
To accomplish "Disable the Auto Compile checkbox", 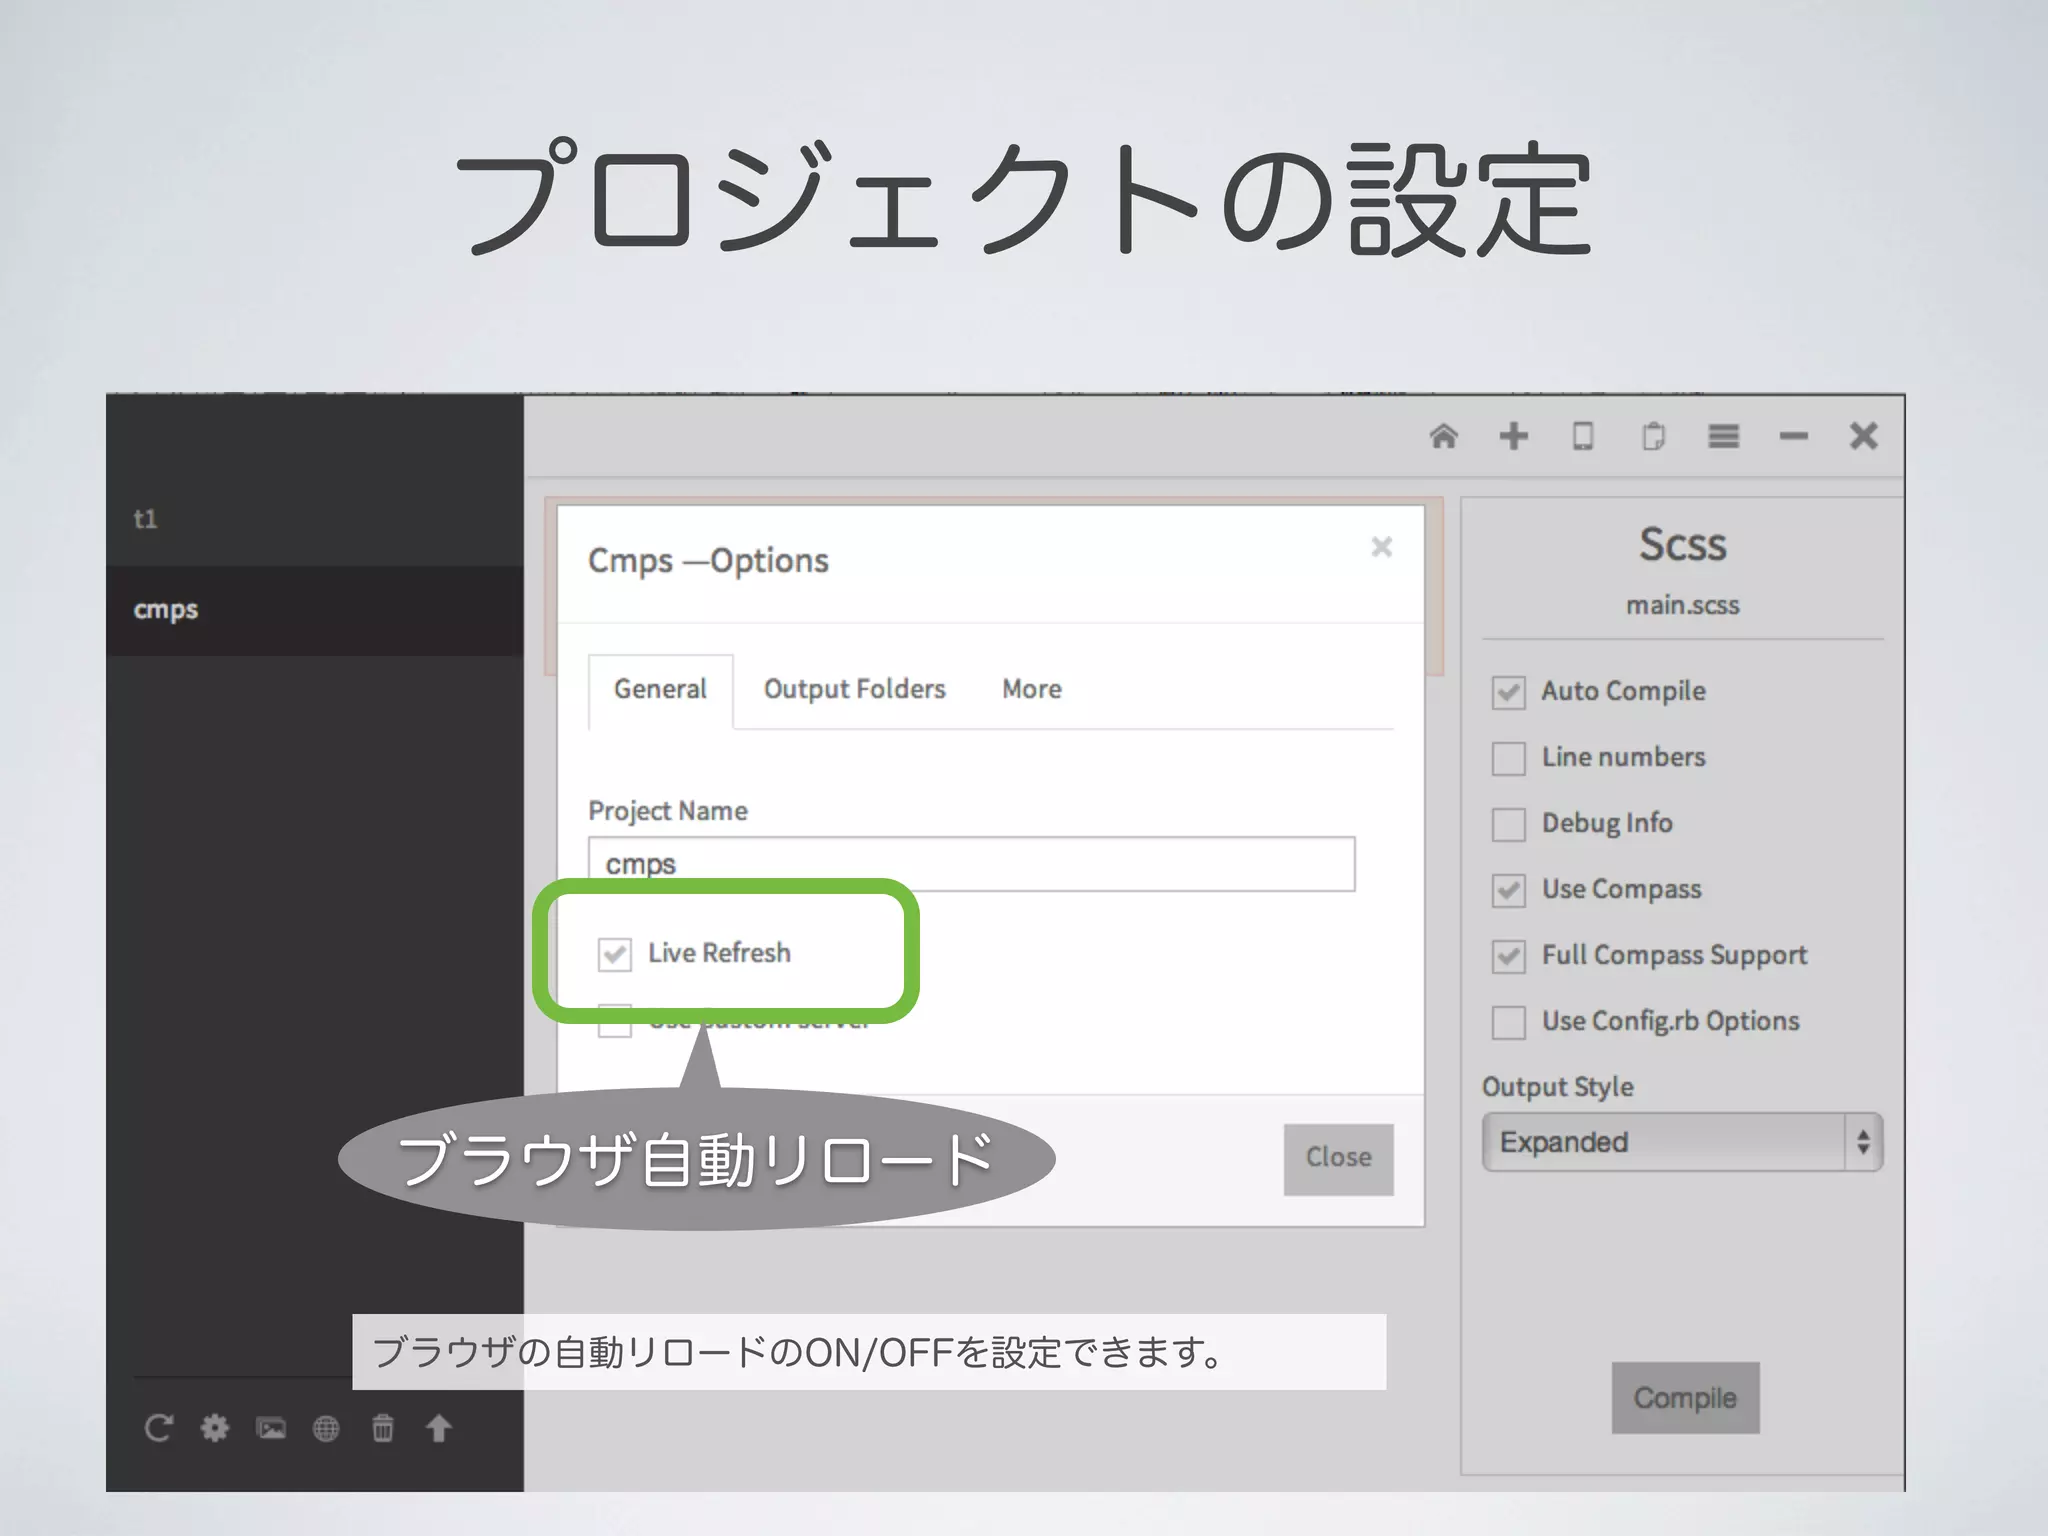I will click(x=1508, y=692).
